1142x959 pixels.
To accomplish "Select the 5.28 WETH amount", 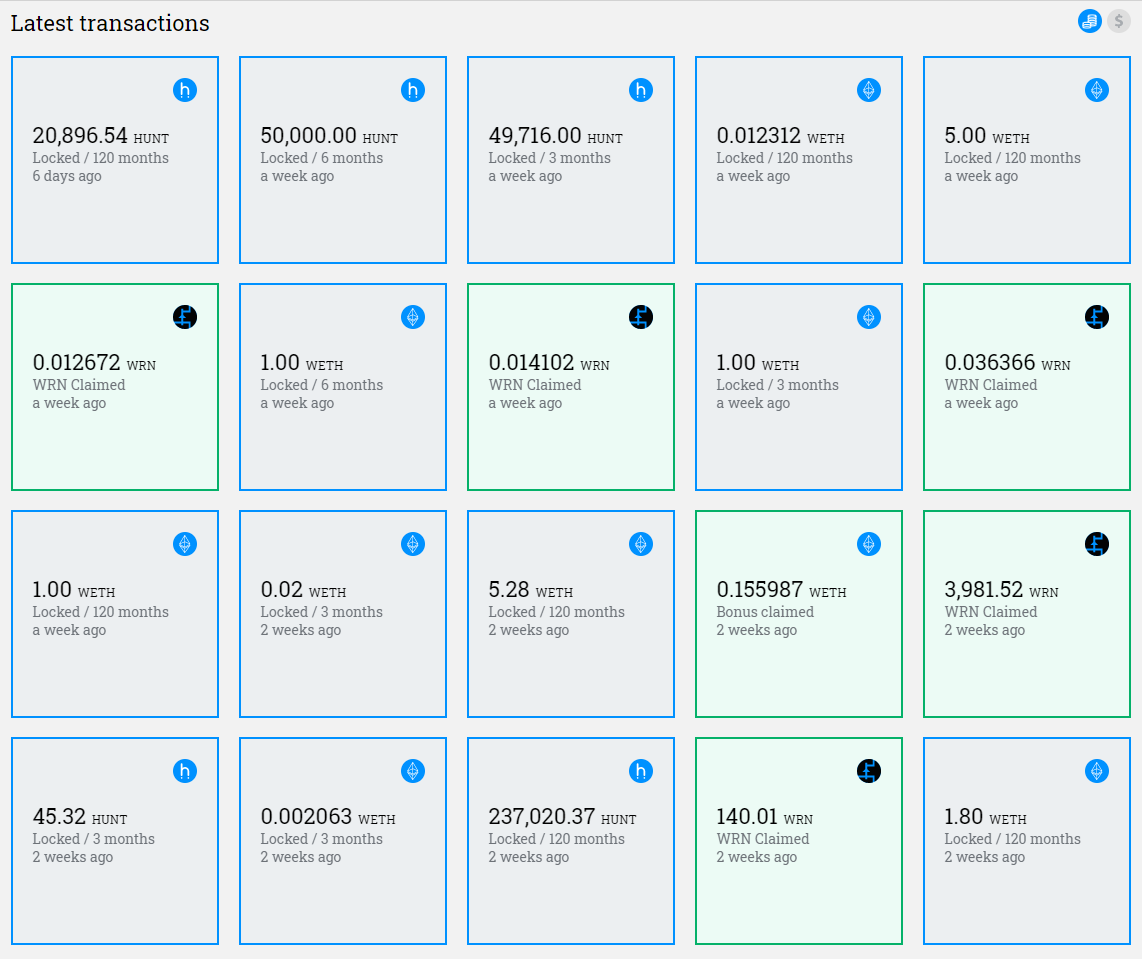I will point(531,590).
